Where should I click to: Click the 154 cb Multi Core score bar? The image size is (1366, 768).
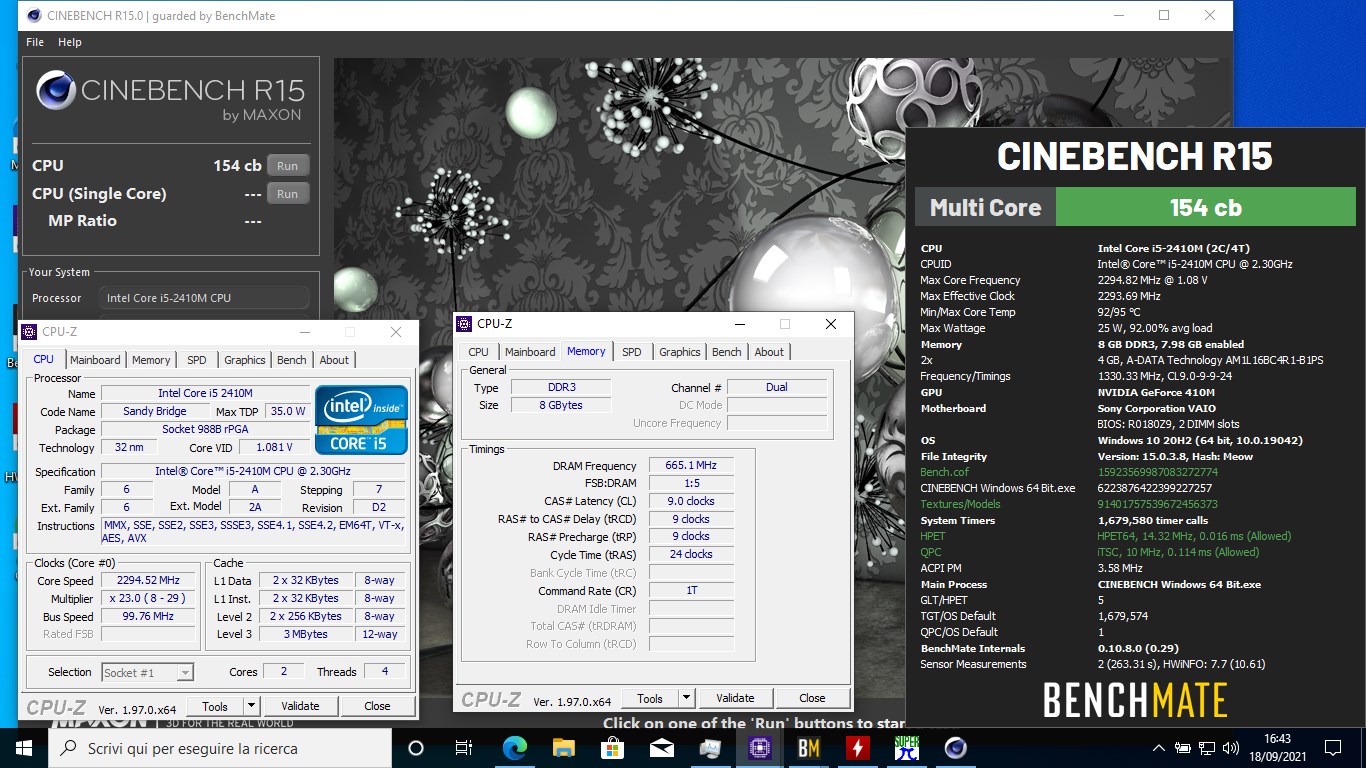1206,207
